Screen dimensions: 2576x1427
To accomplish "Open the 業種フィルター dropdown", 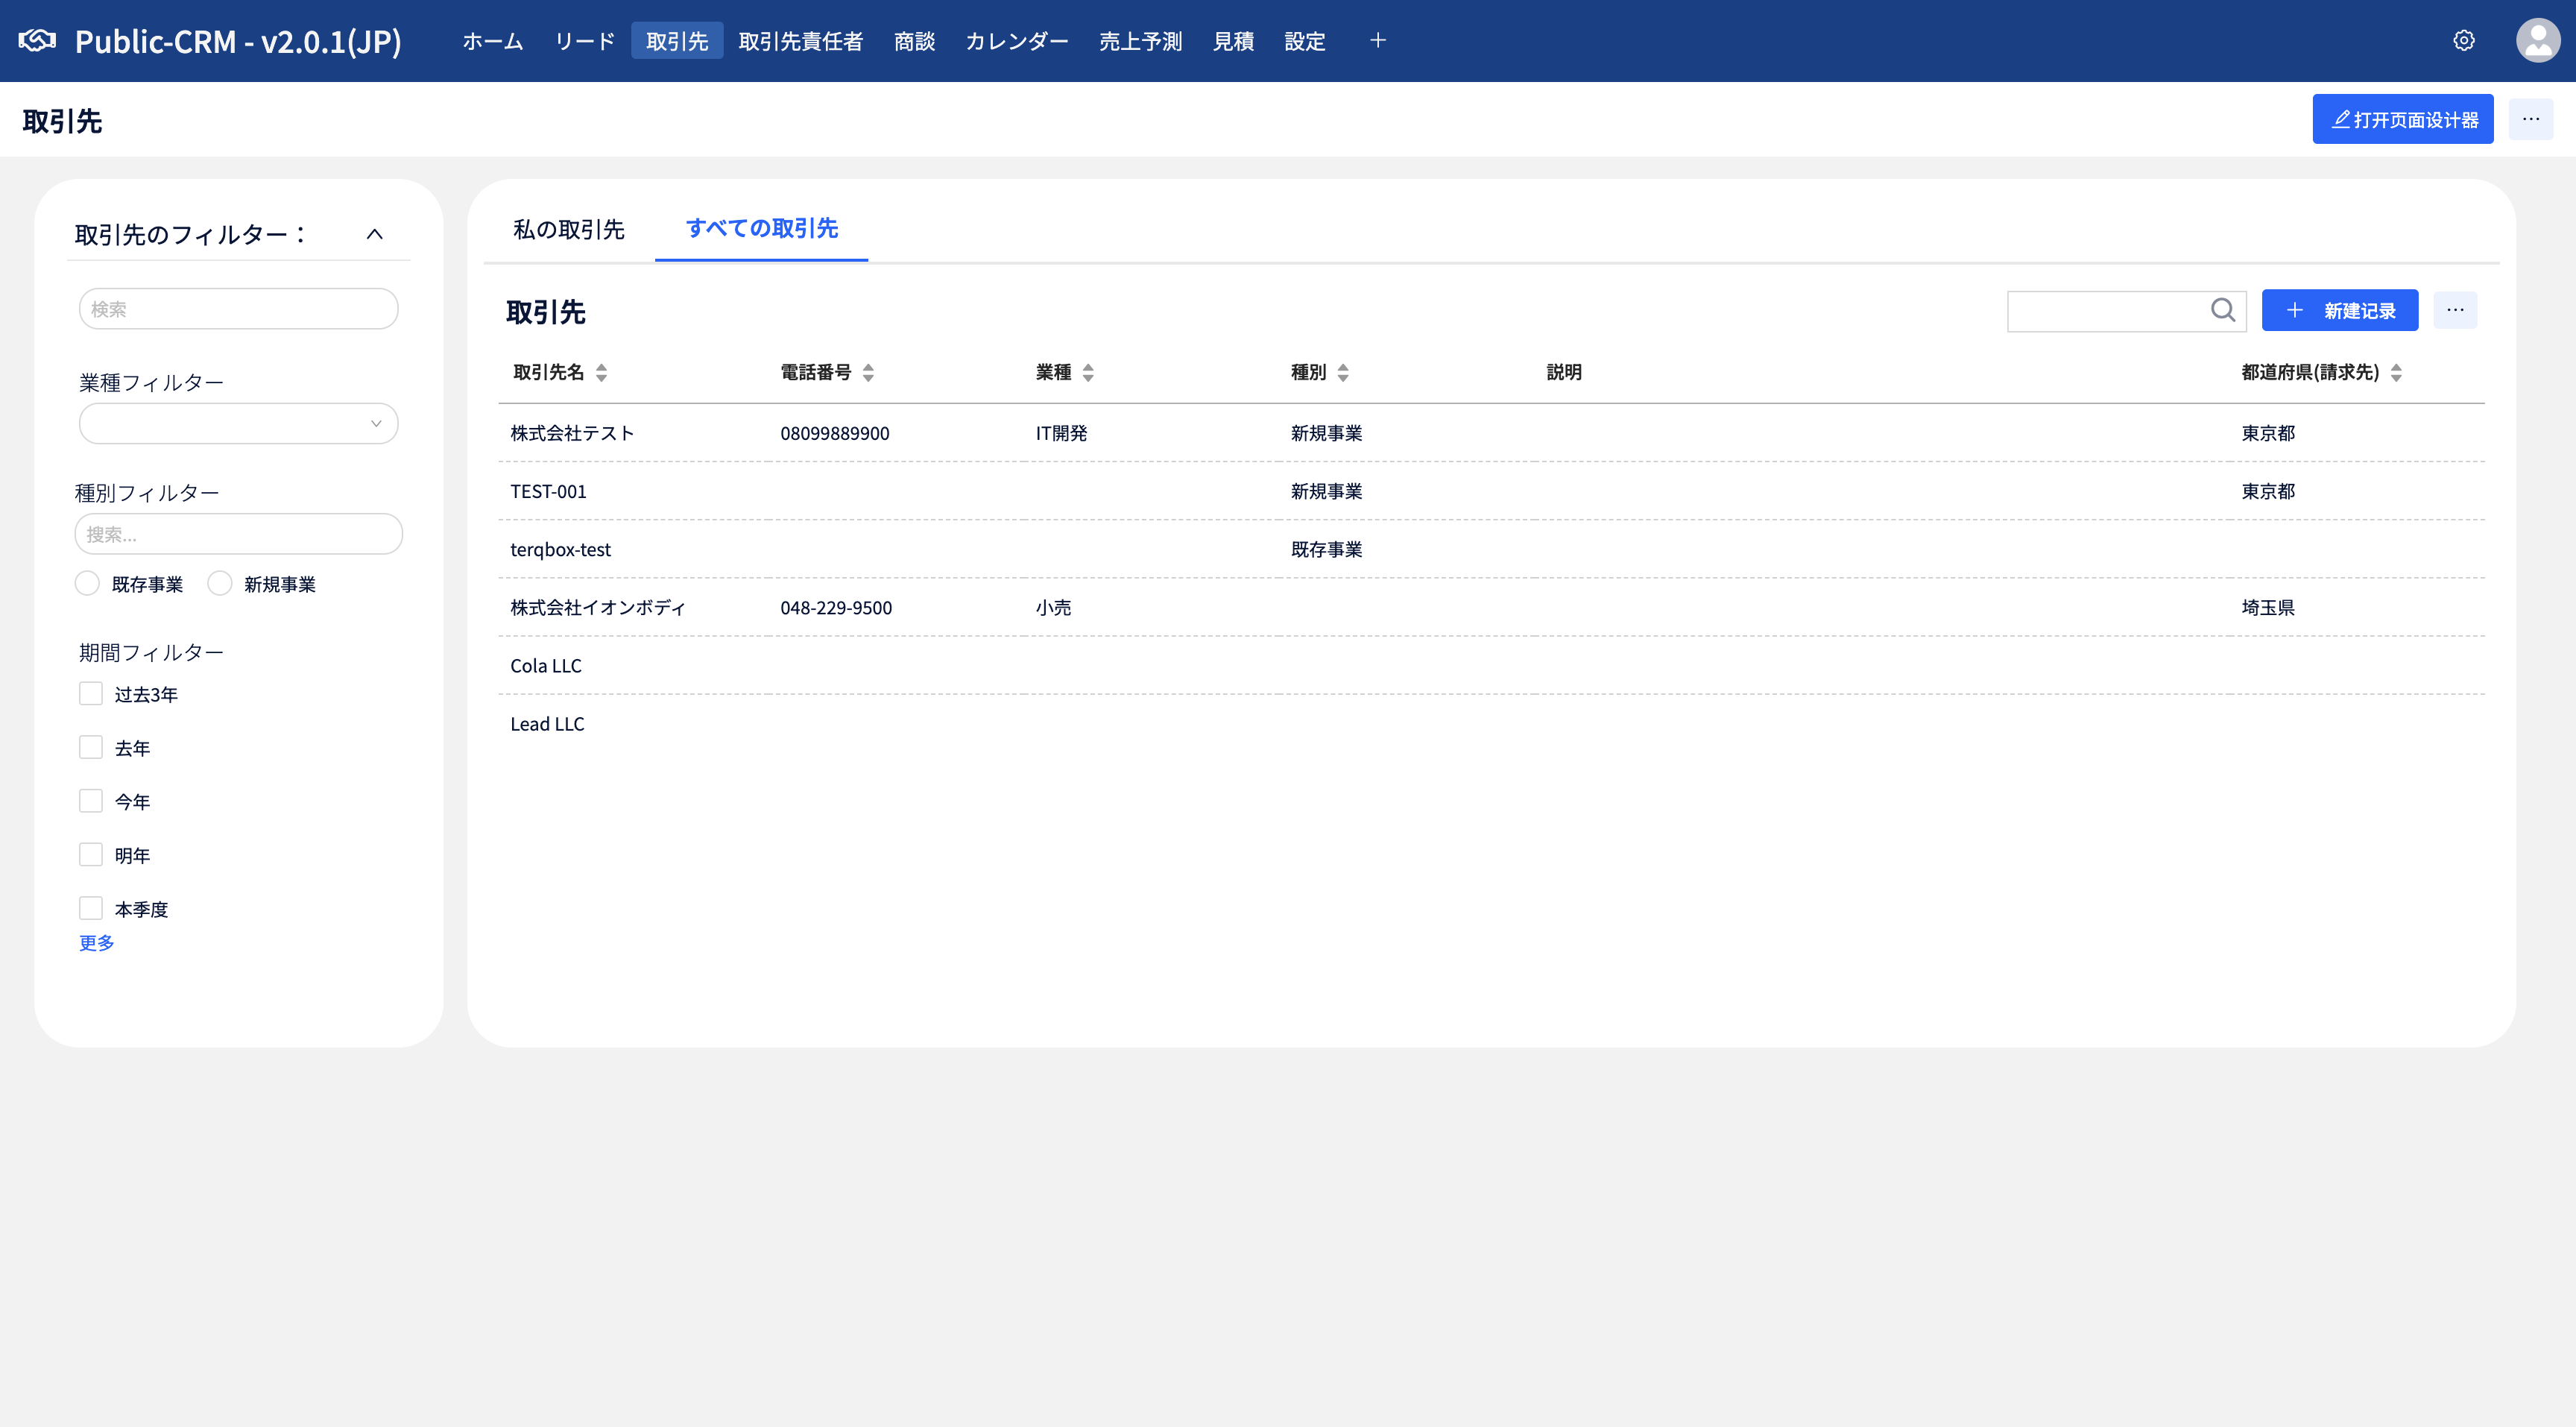I will click(x=238, y=424).
